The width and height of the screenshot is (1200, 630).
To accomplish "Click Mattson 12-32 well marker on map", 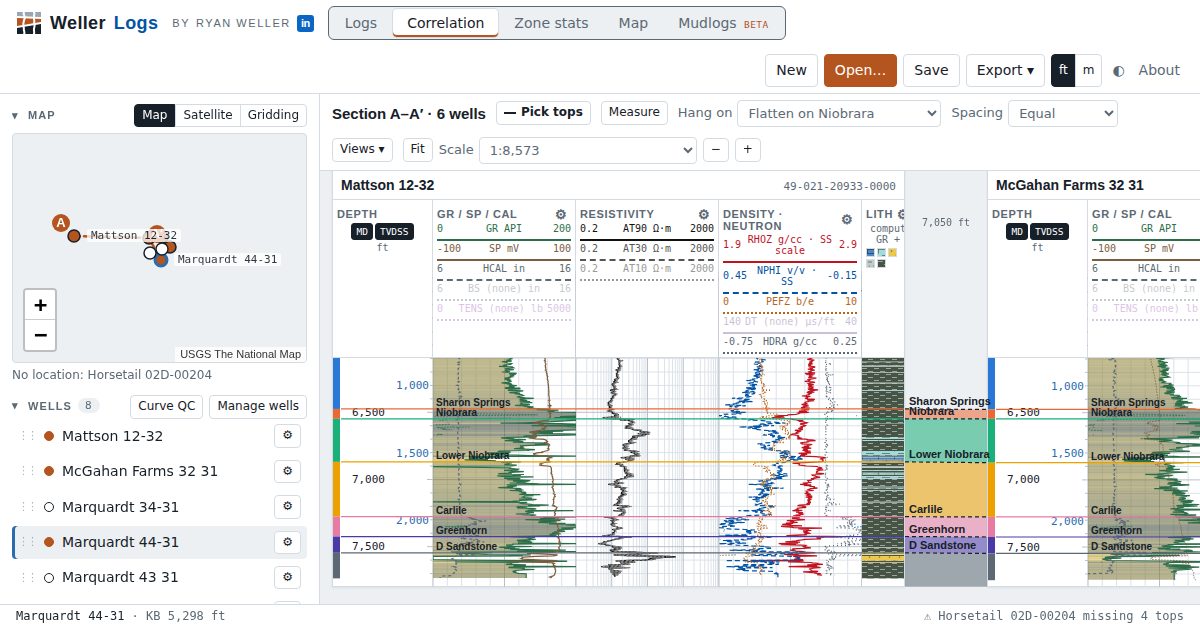I will click(x=74, y=236).
